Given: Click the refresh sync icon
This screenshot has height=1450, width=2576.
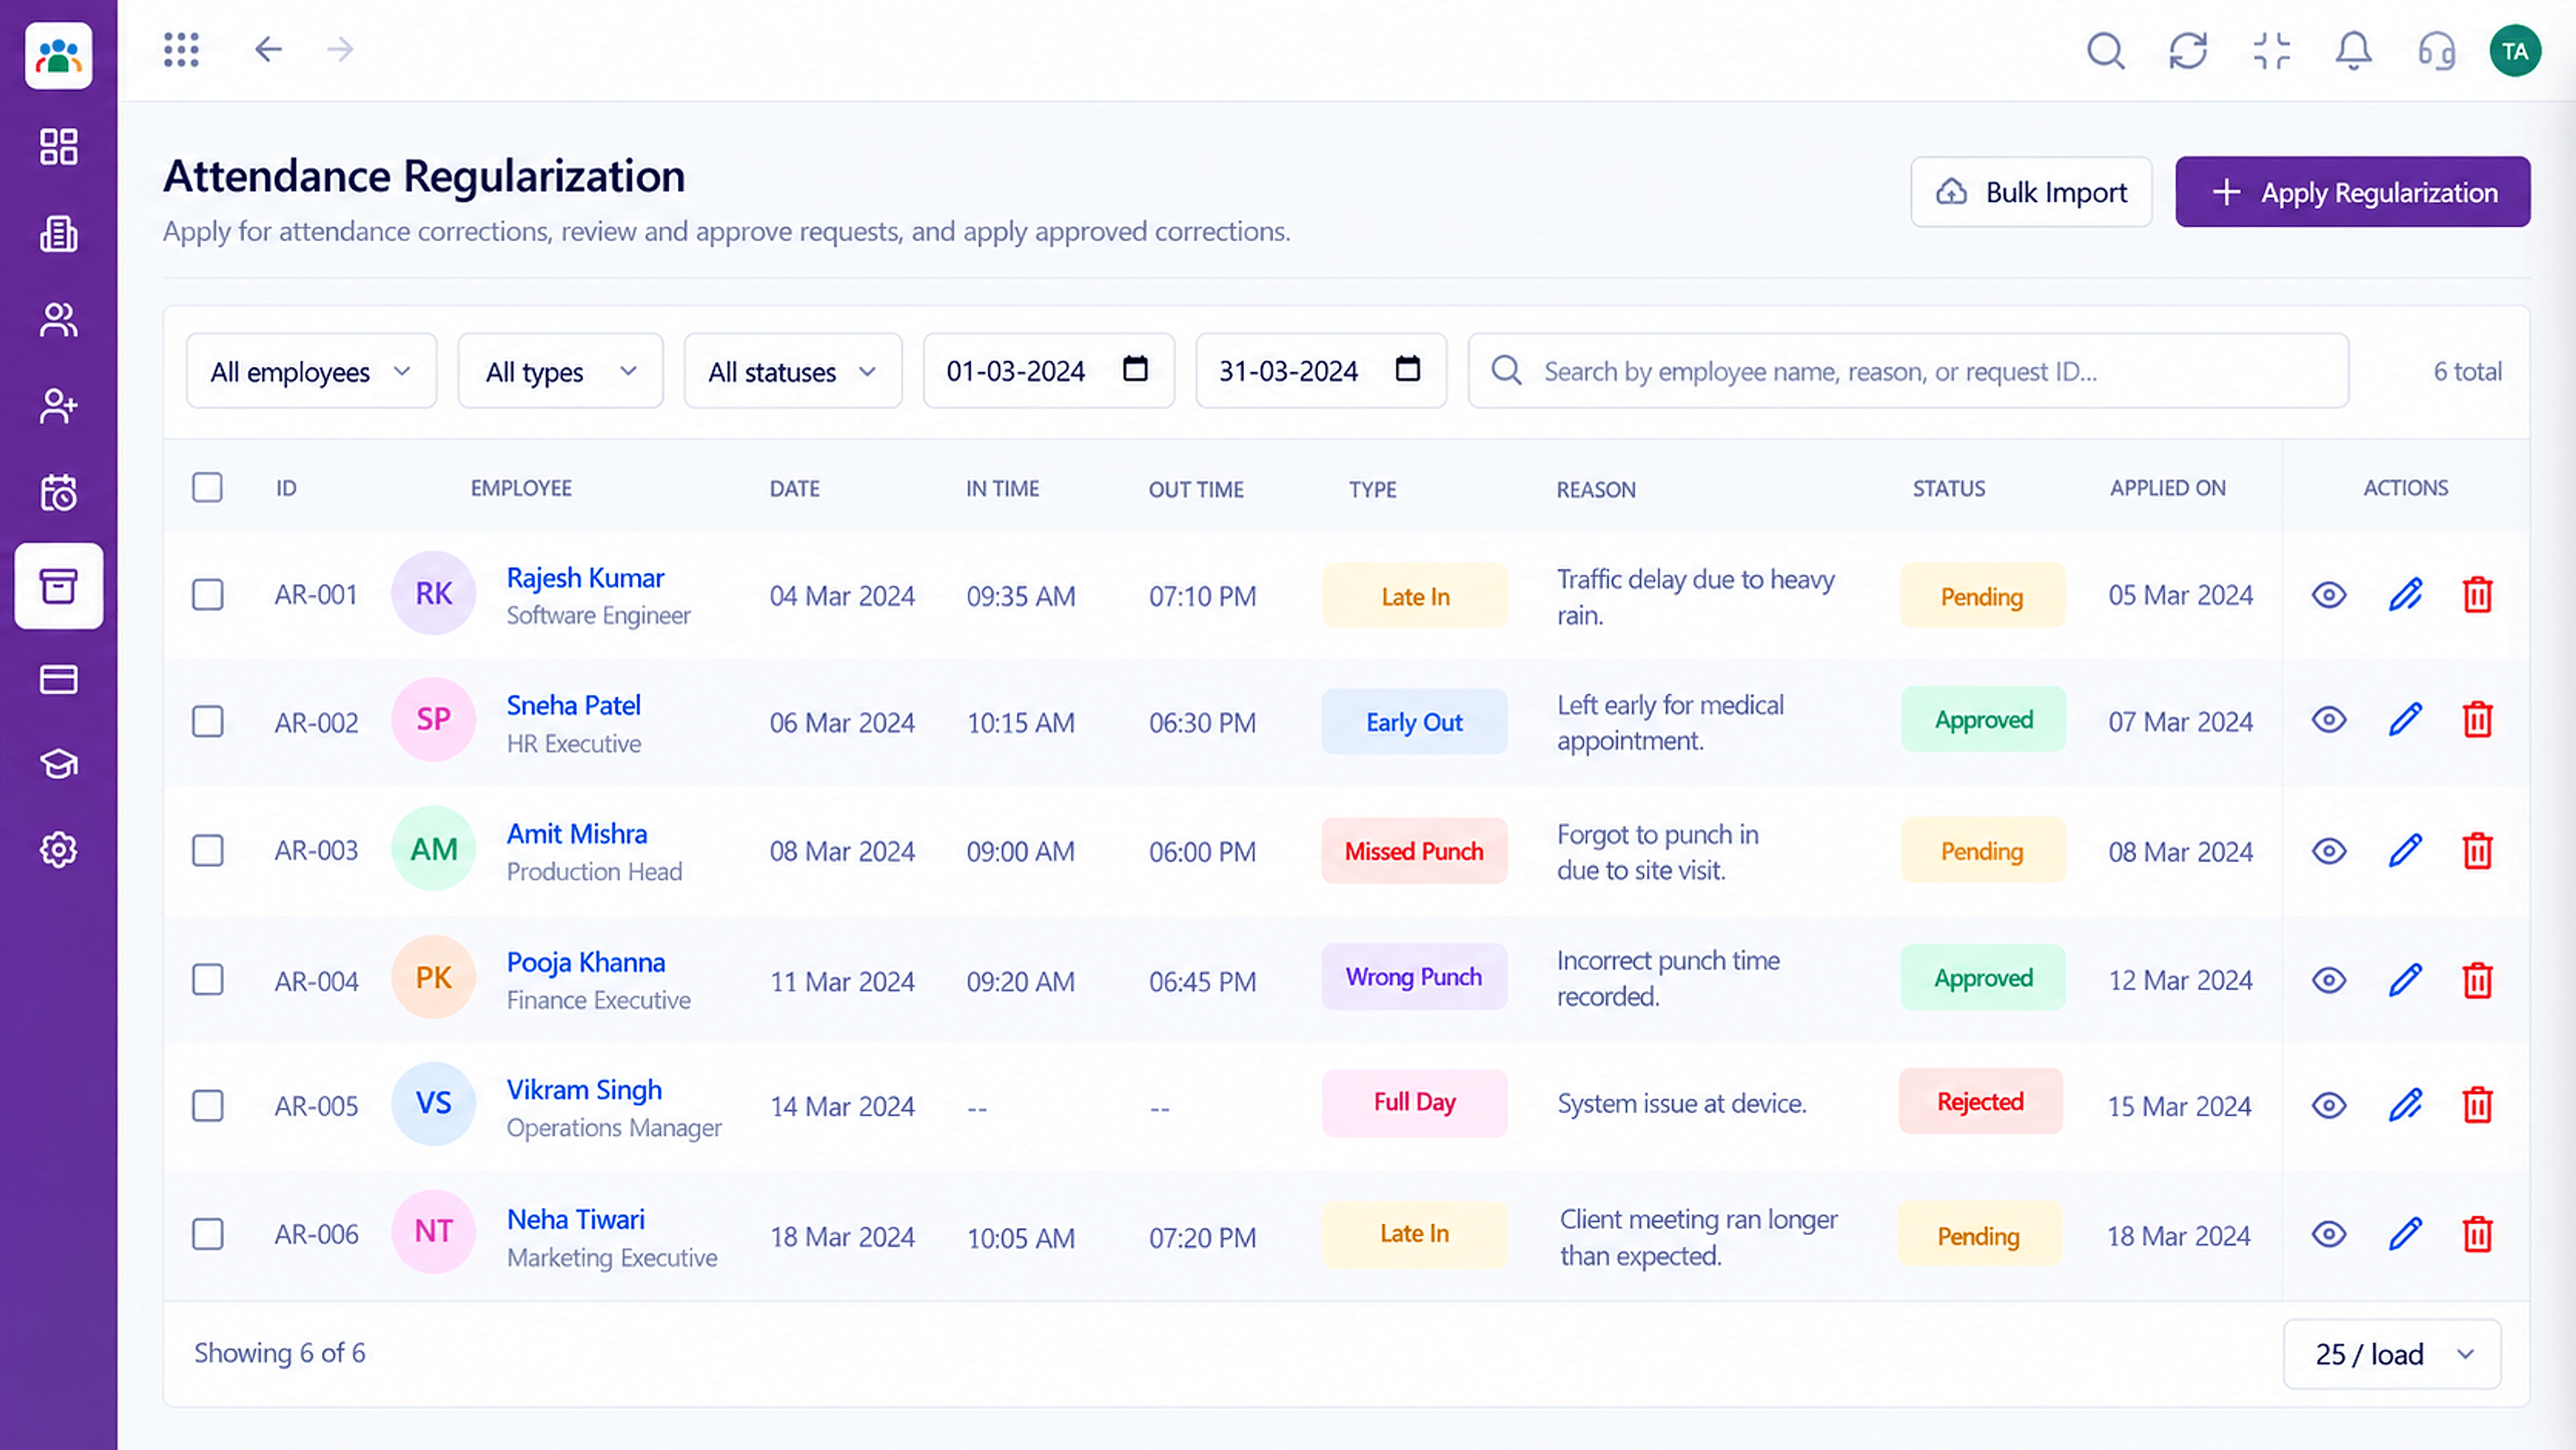Looking at the screenshot, I should 2188,50.
